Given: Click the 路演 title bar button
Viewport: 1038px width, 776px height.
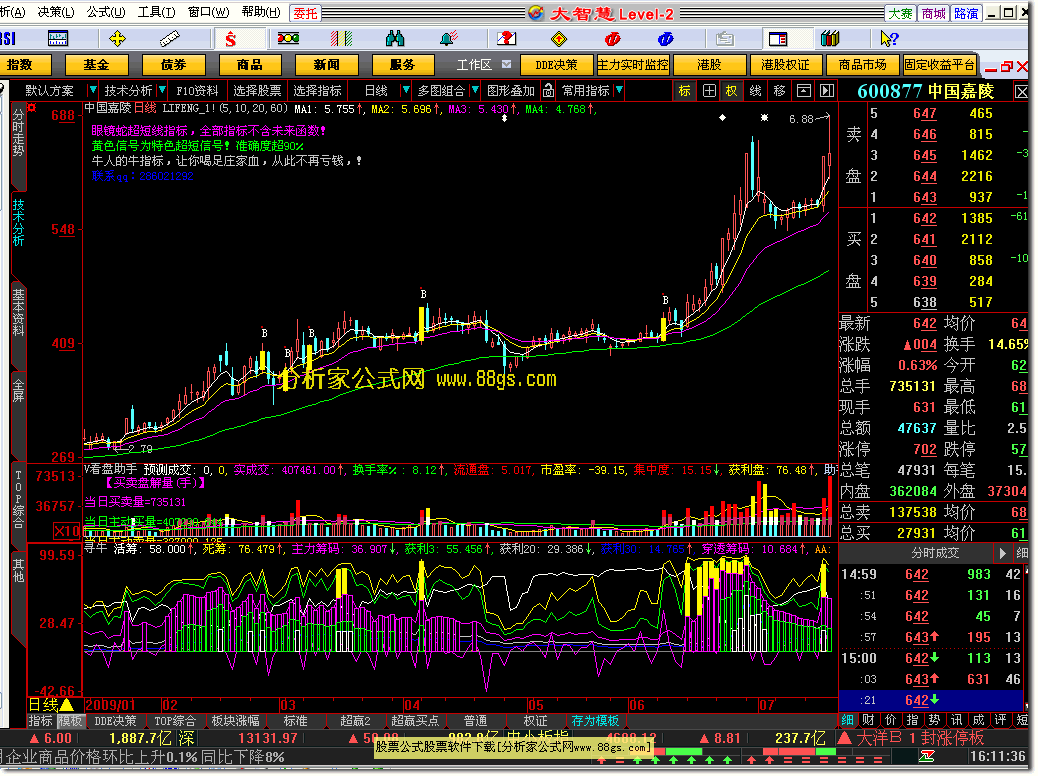Looking at the screenshot, I should point(966,13).
